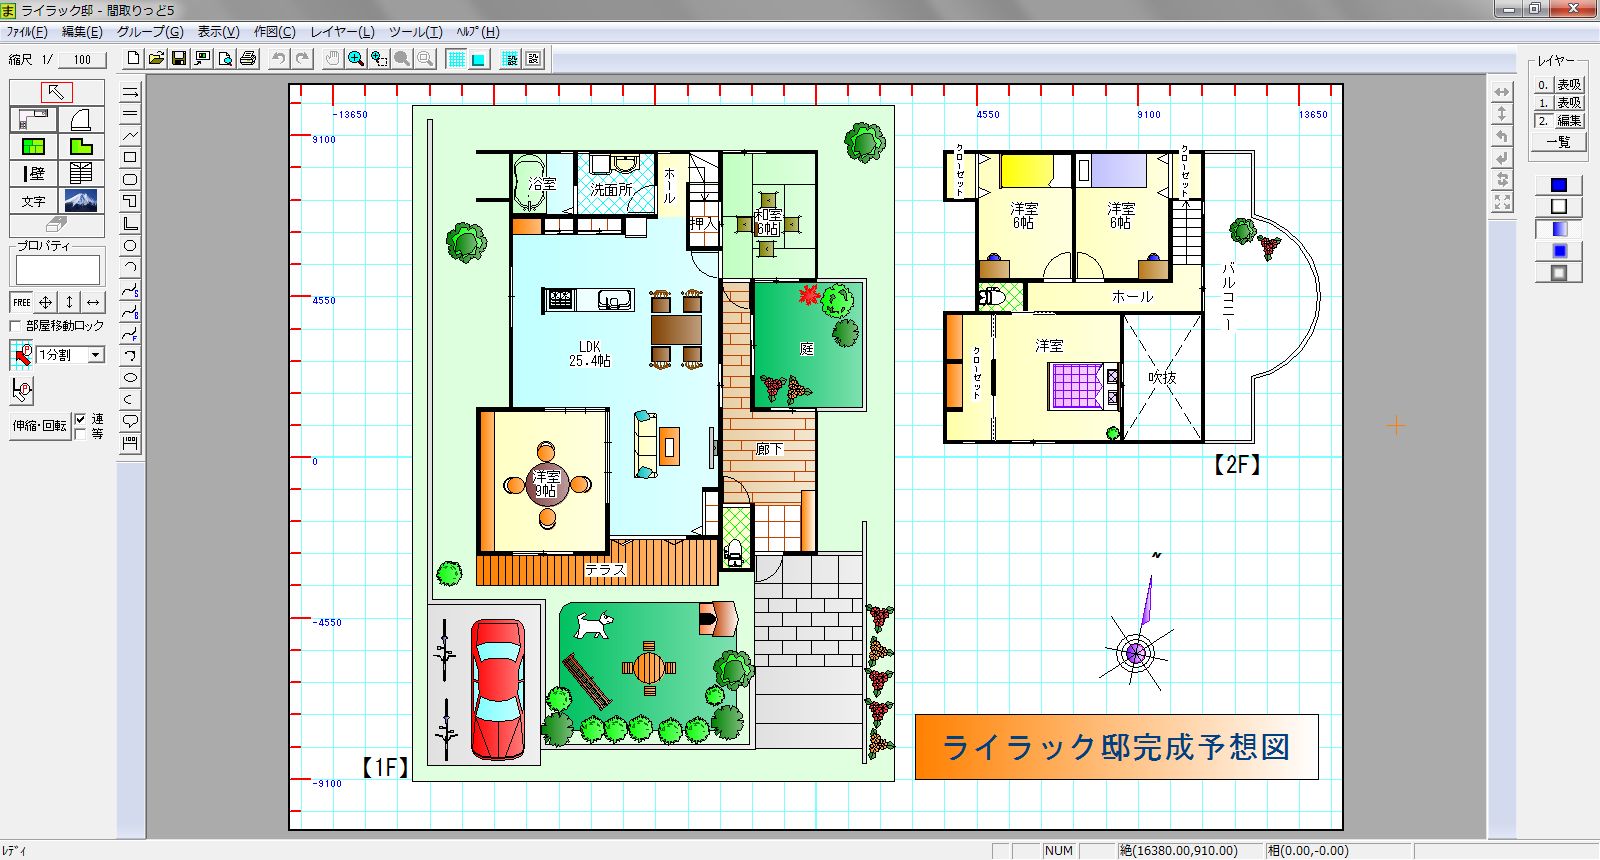Image resolution: width=1600 pixels, height=860 pixels.
Task: Open the 作図(C) menu
Action: coord(275,32)
